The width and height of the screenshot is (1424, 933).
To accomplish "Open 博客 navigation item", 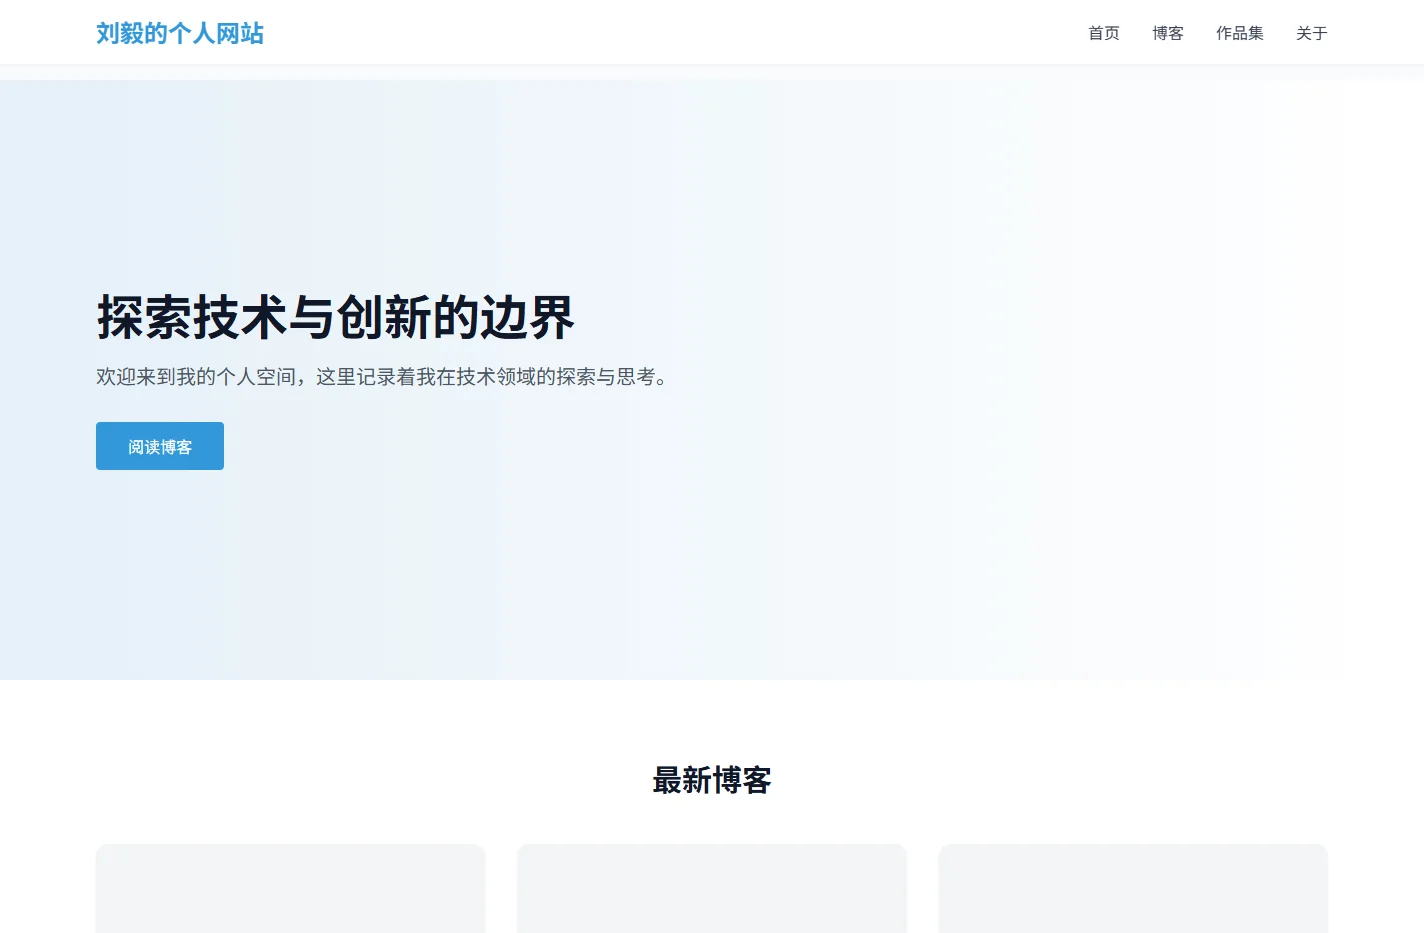I will [1168, 33].
